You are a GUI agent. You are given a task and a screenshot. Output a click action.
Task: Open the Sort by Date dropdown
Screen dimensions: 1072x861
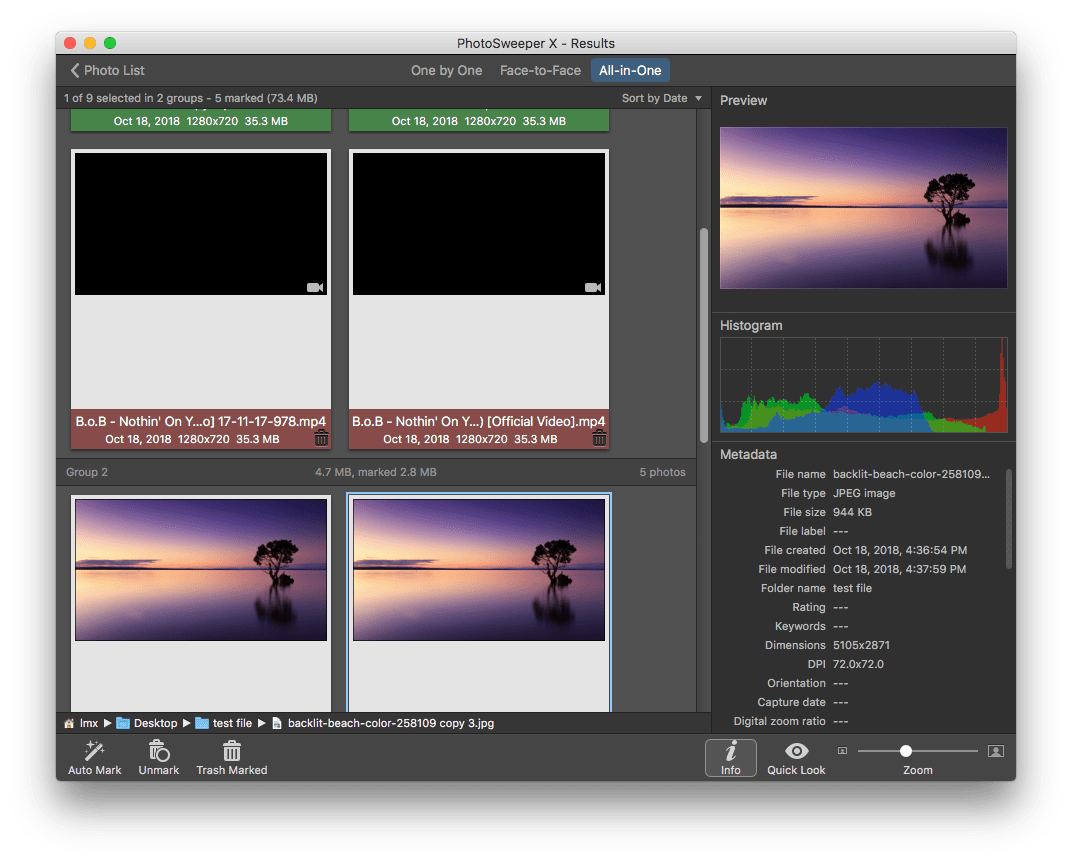click(661, 98)
